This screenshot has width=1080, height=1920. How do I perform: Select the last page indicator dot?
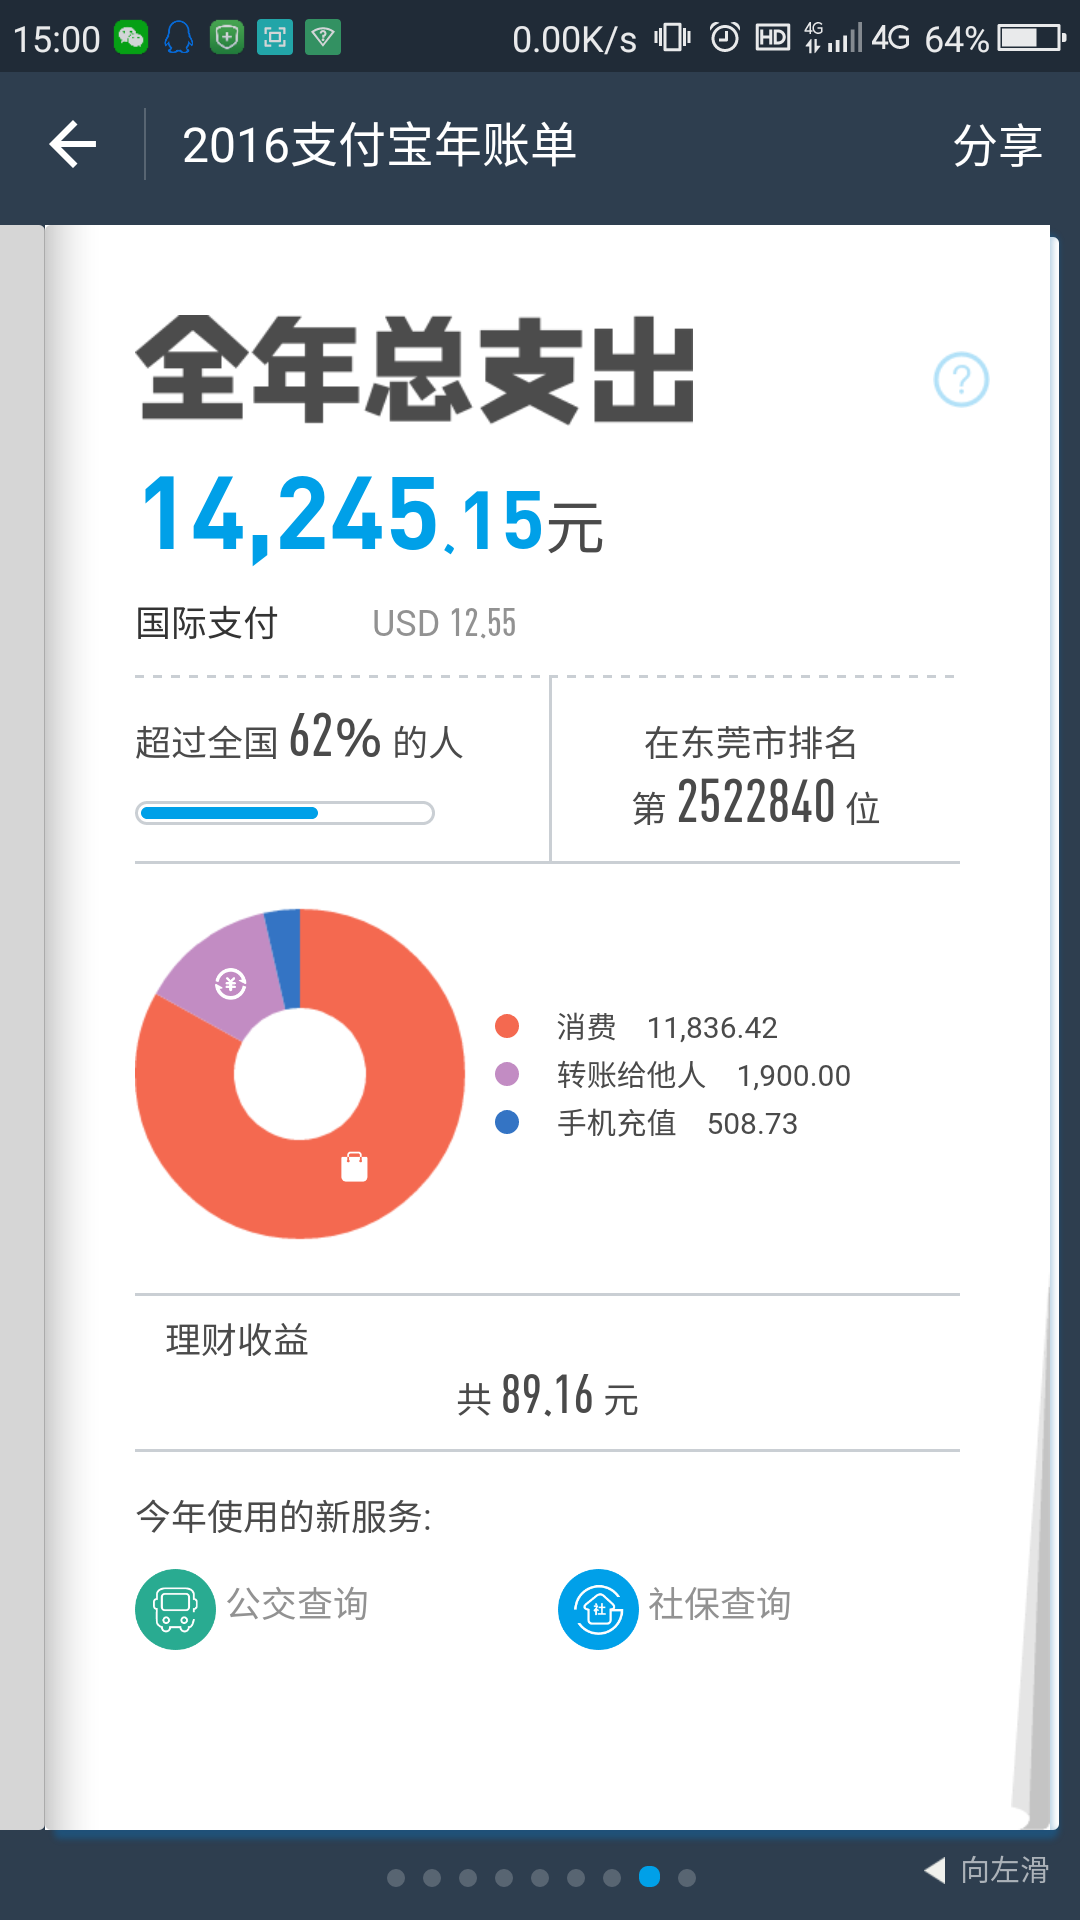tap(687, 1878)
